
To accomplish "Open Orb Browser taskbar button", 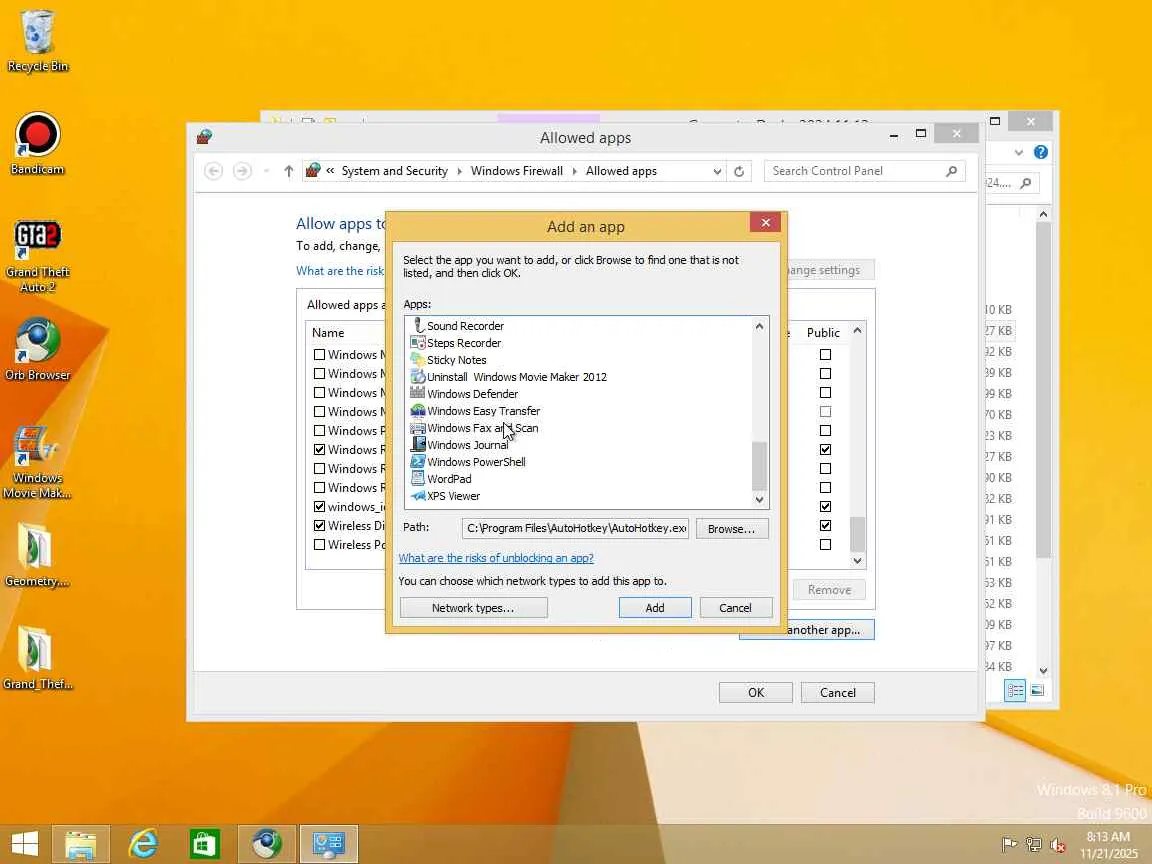I will point(267,843).
